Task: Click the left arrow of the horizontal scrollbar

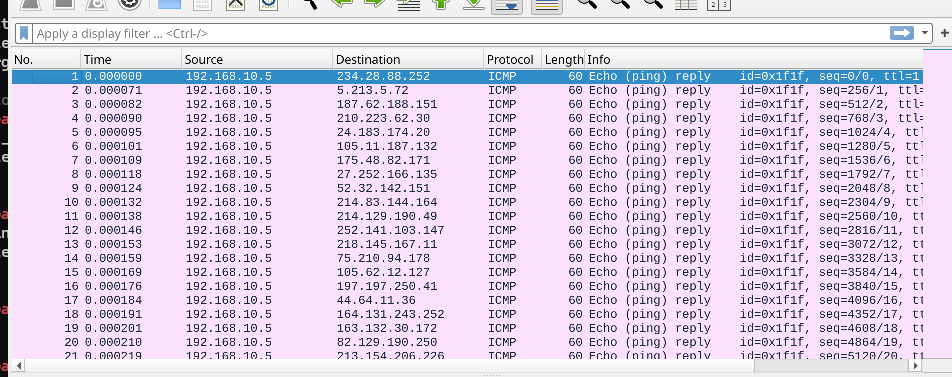Action: click(18, 366)
